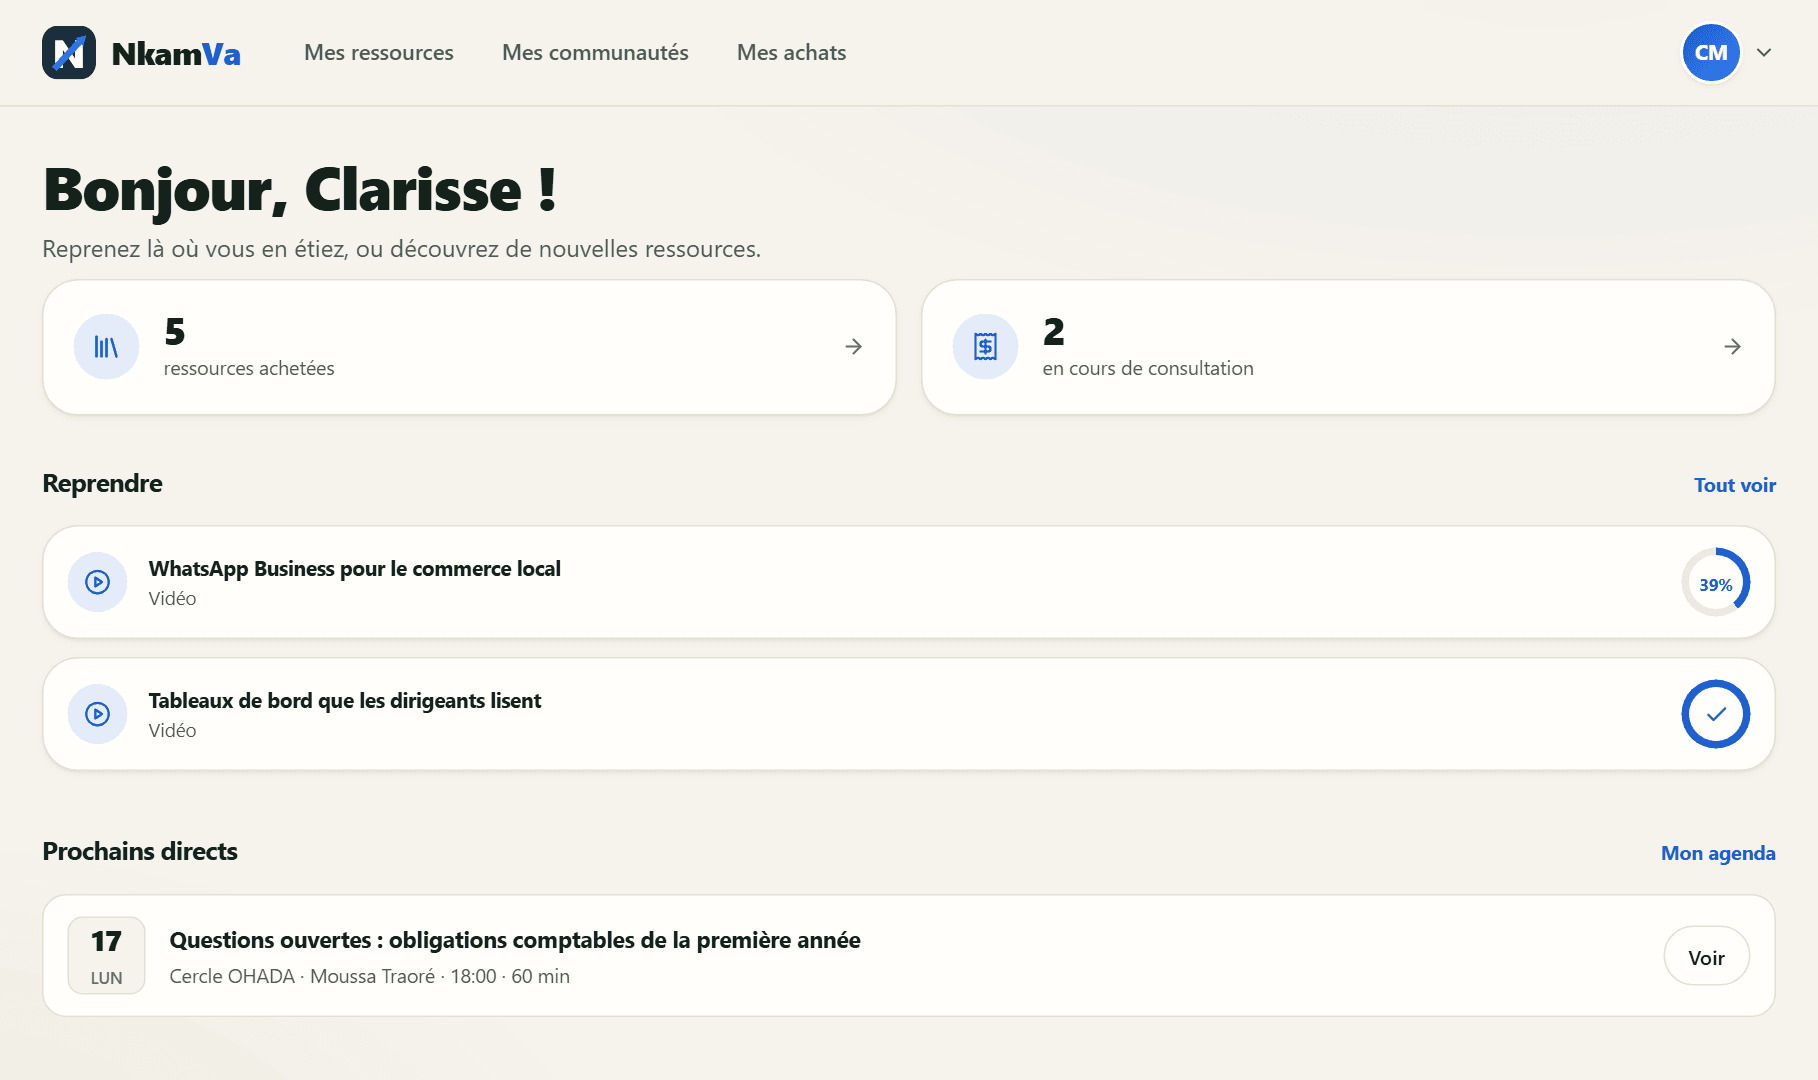Open Mes achats section
The height and width of the screenshot is (1080, 1818).
tap(791, 53)
